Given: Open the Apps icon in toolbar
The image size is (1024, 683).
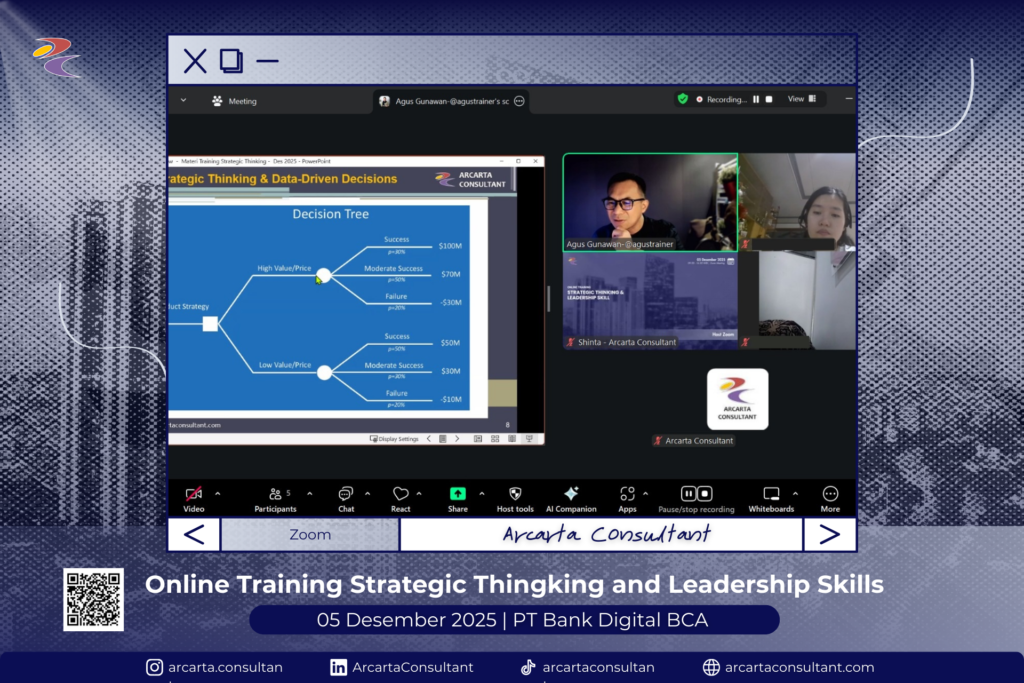Looking at the screenshot, I should coord(627,495).
